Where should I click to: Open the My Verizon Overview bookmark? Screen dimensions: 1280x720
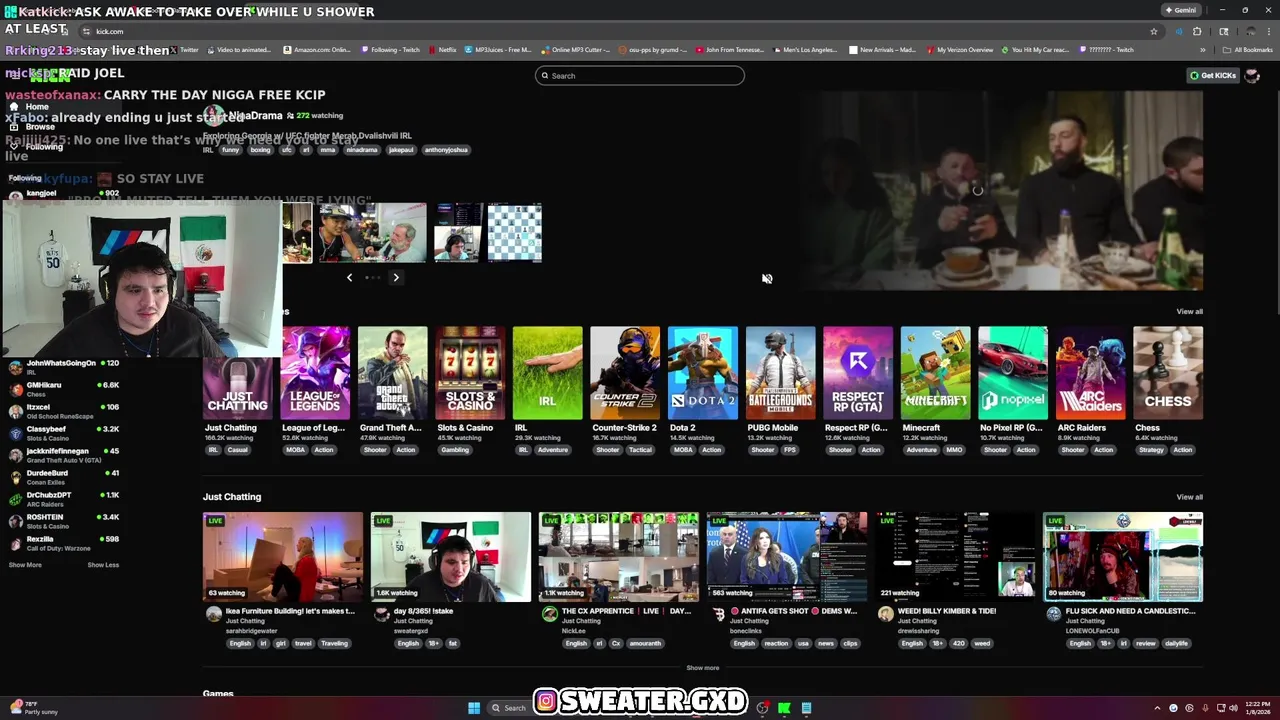click(960, 50)
